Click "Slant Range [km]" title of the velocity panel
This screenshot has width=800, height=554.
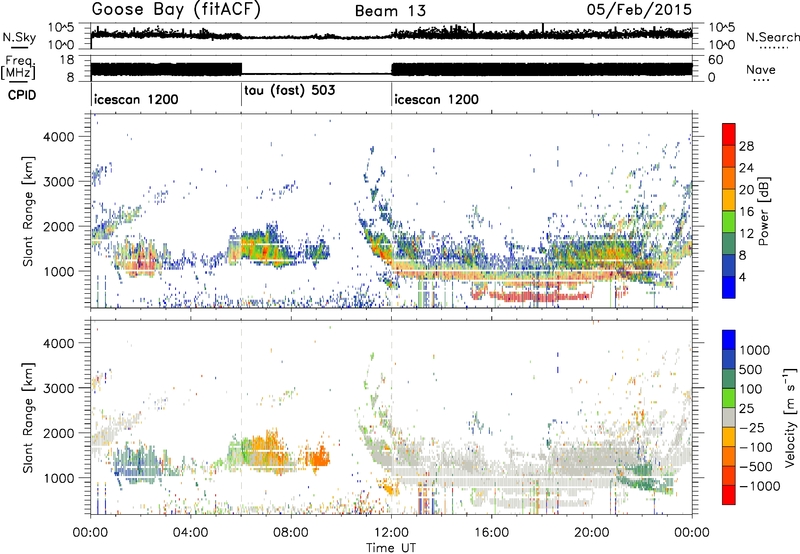coord(28,417)
